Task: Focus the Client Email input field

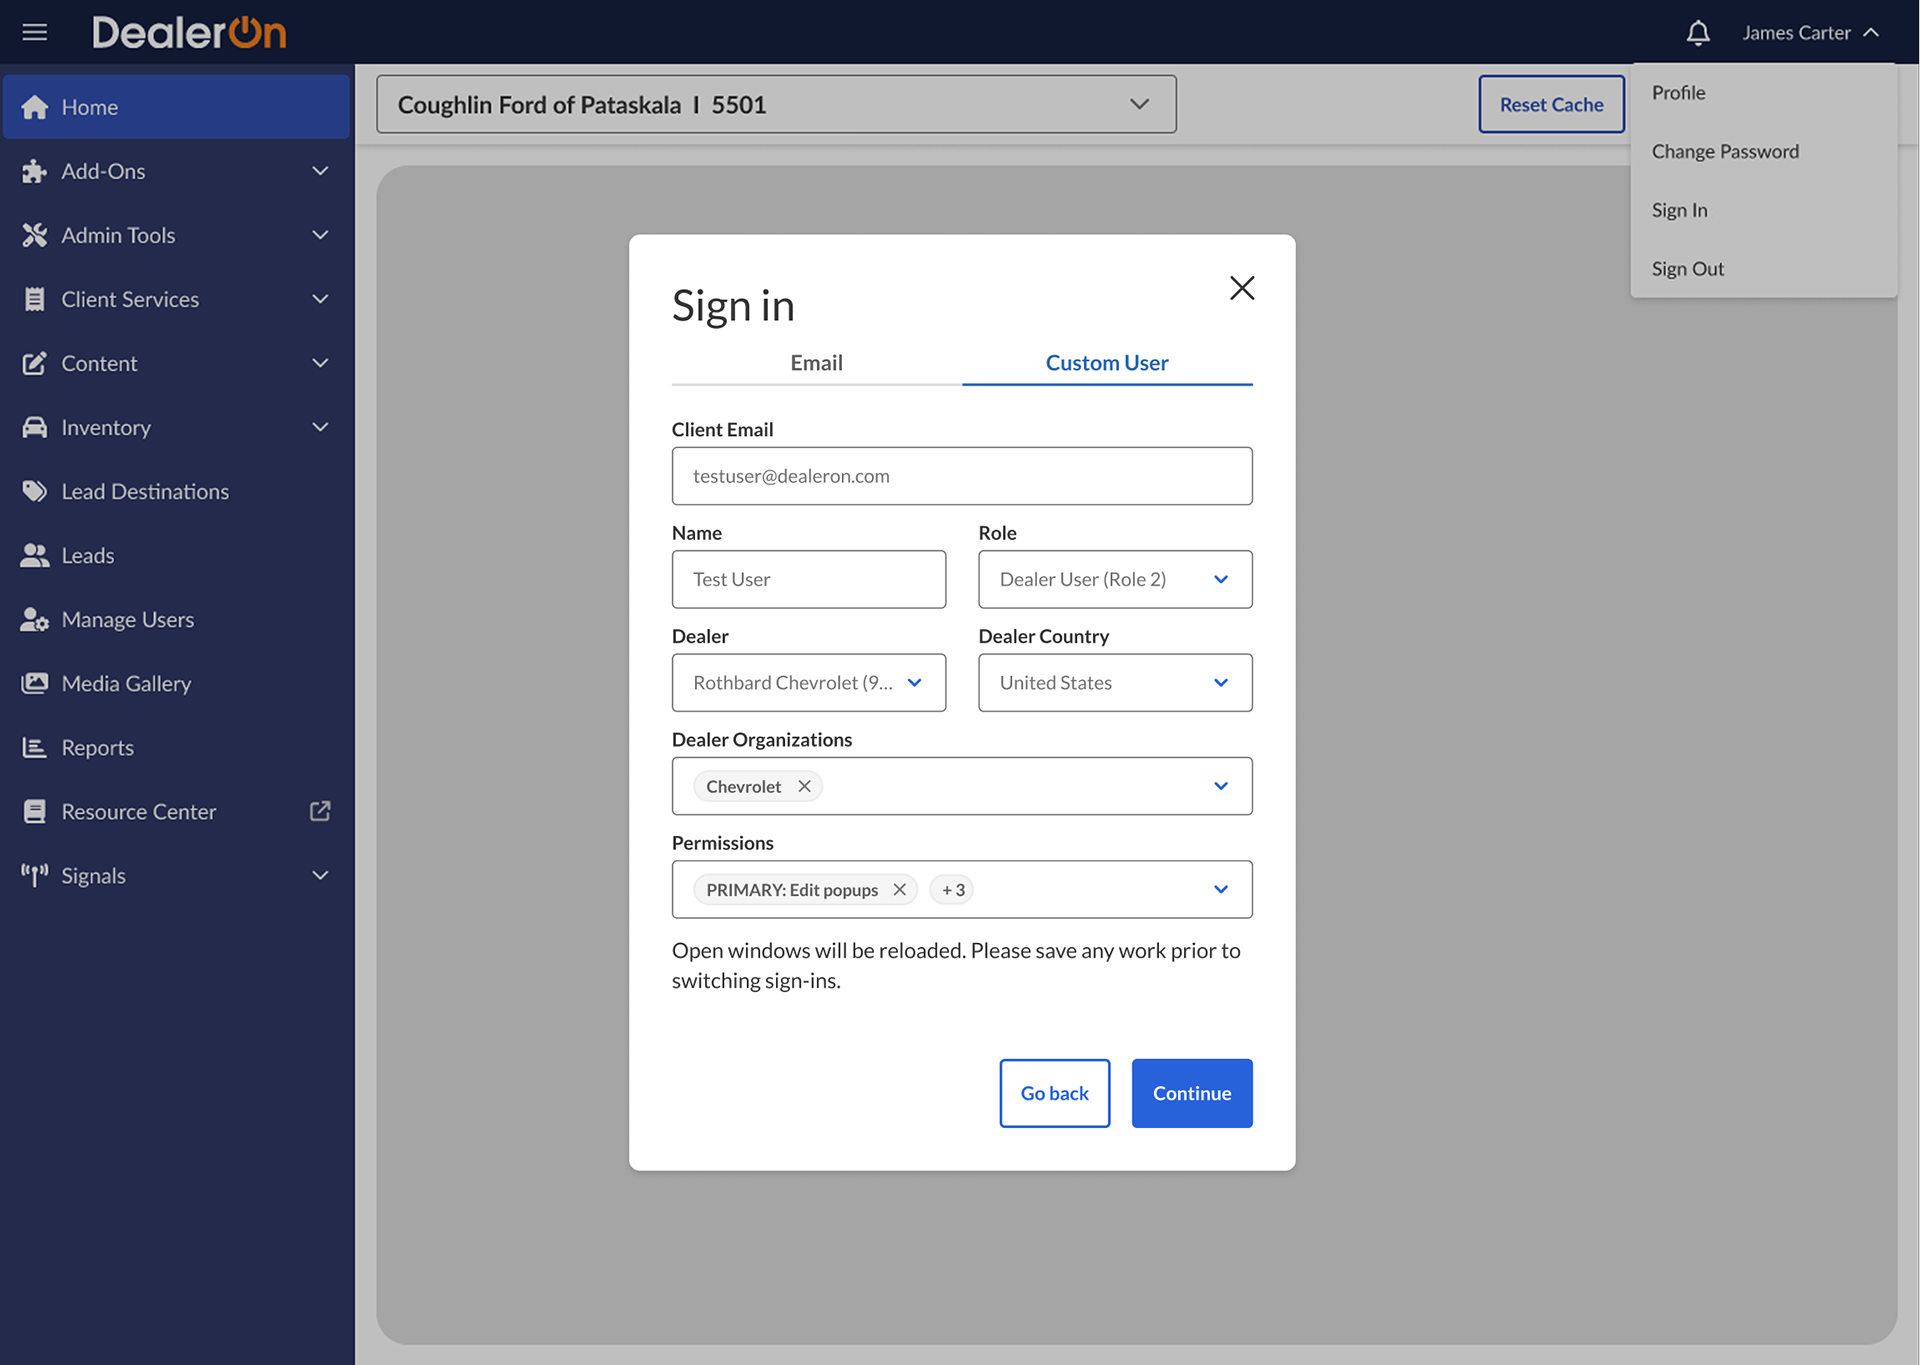Action: point(962,476)
